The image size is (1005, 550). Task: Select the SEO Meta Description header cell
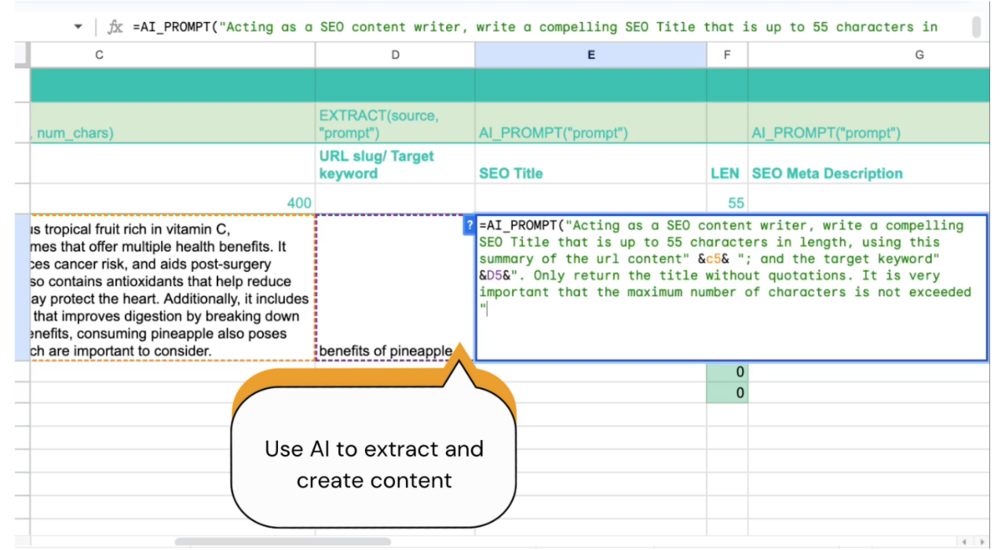pos(868,164)
